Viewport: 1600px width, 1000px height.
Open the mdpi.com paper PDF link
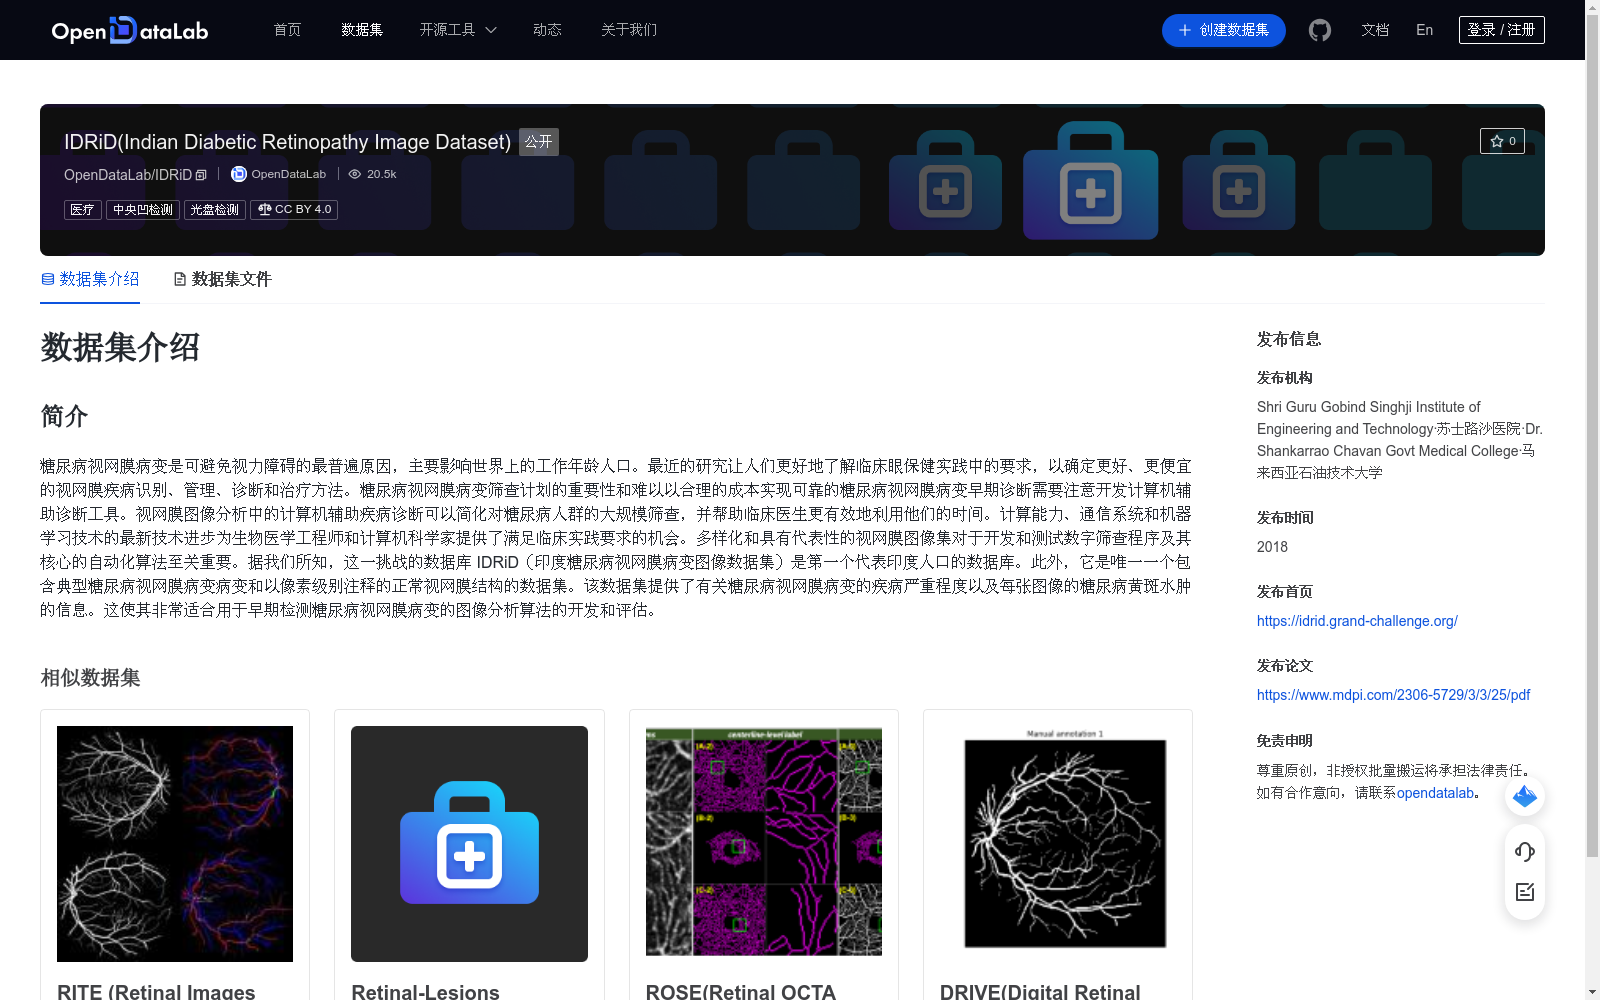[1393, 695]
